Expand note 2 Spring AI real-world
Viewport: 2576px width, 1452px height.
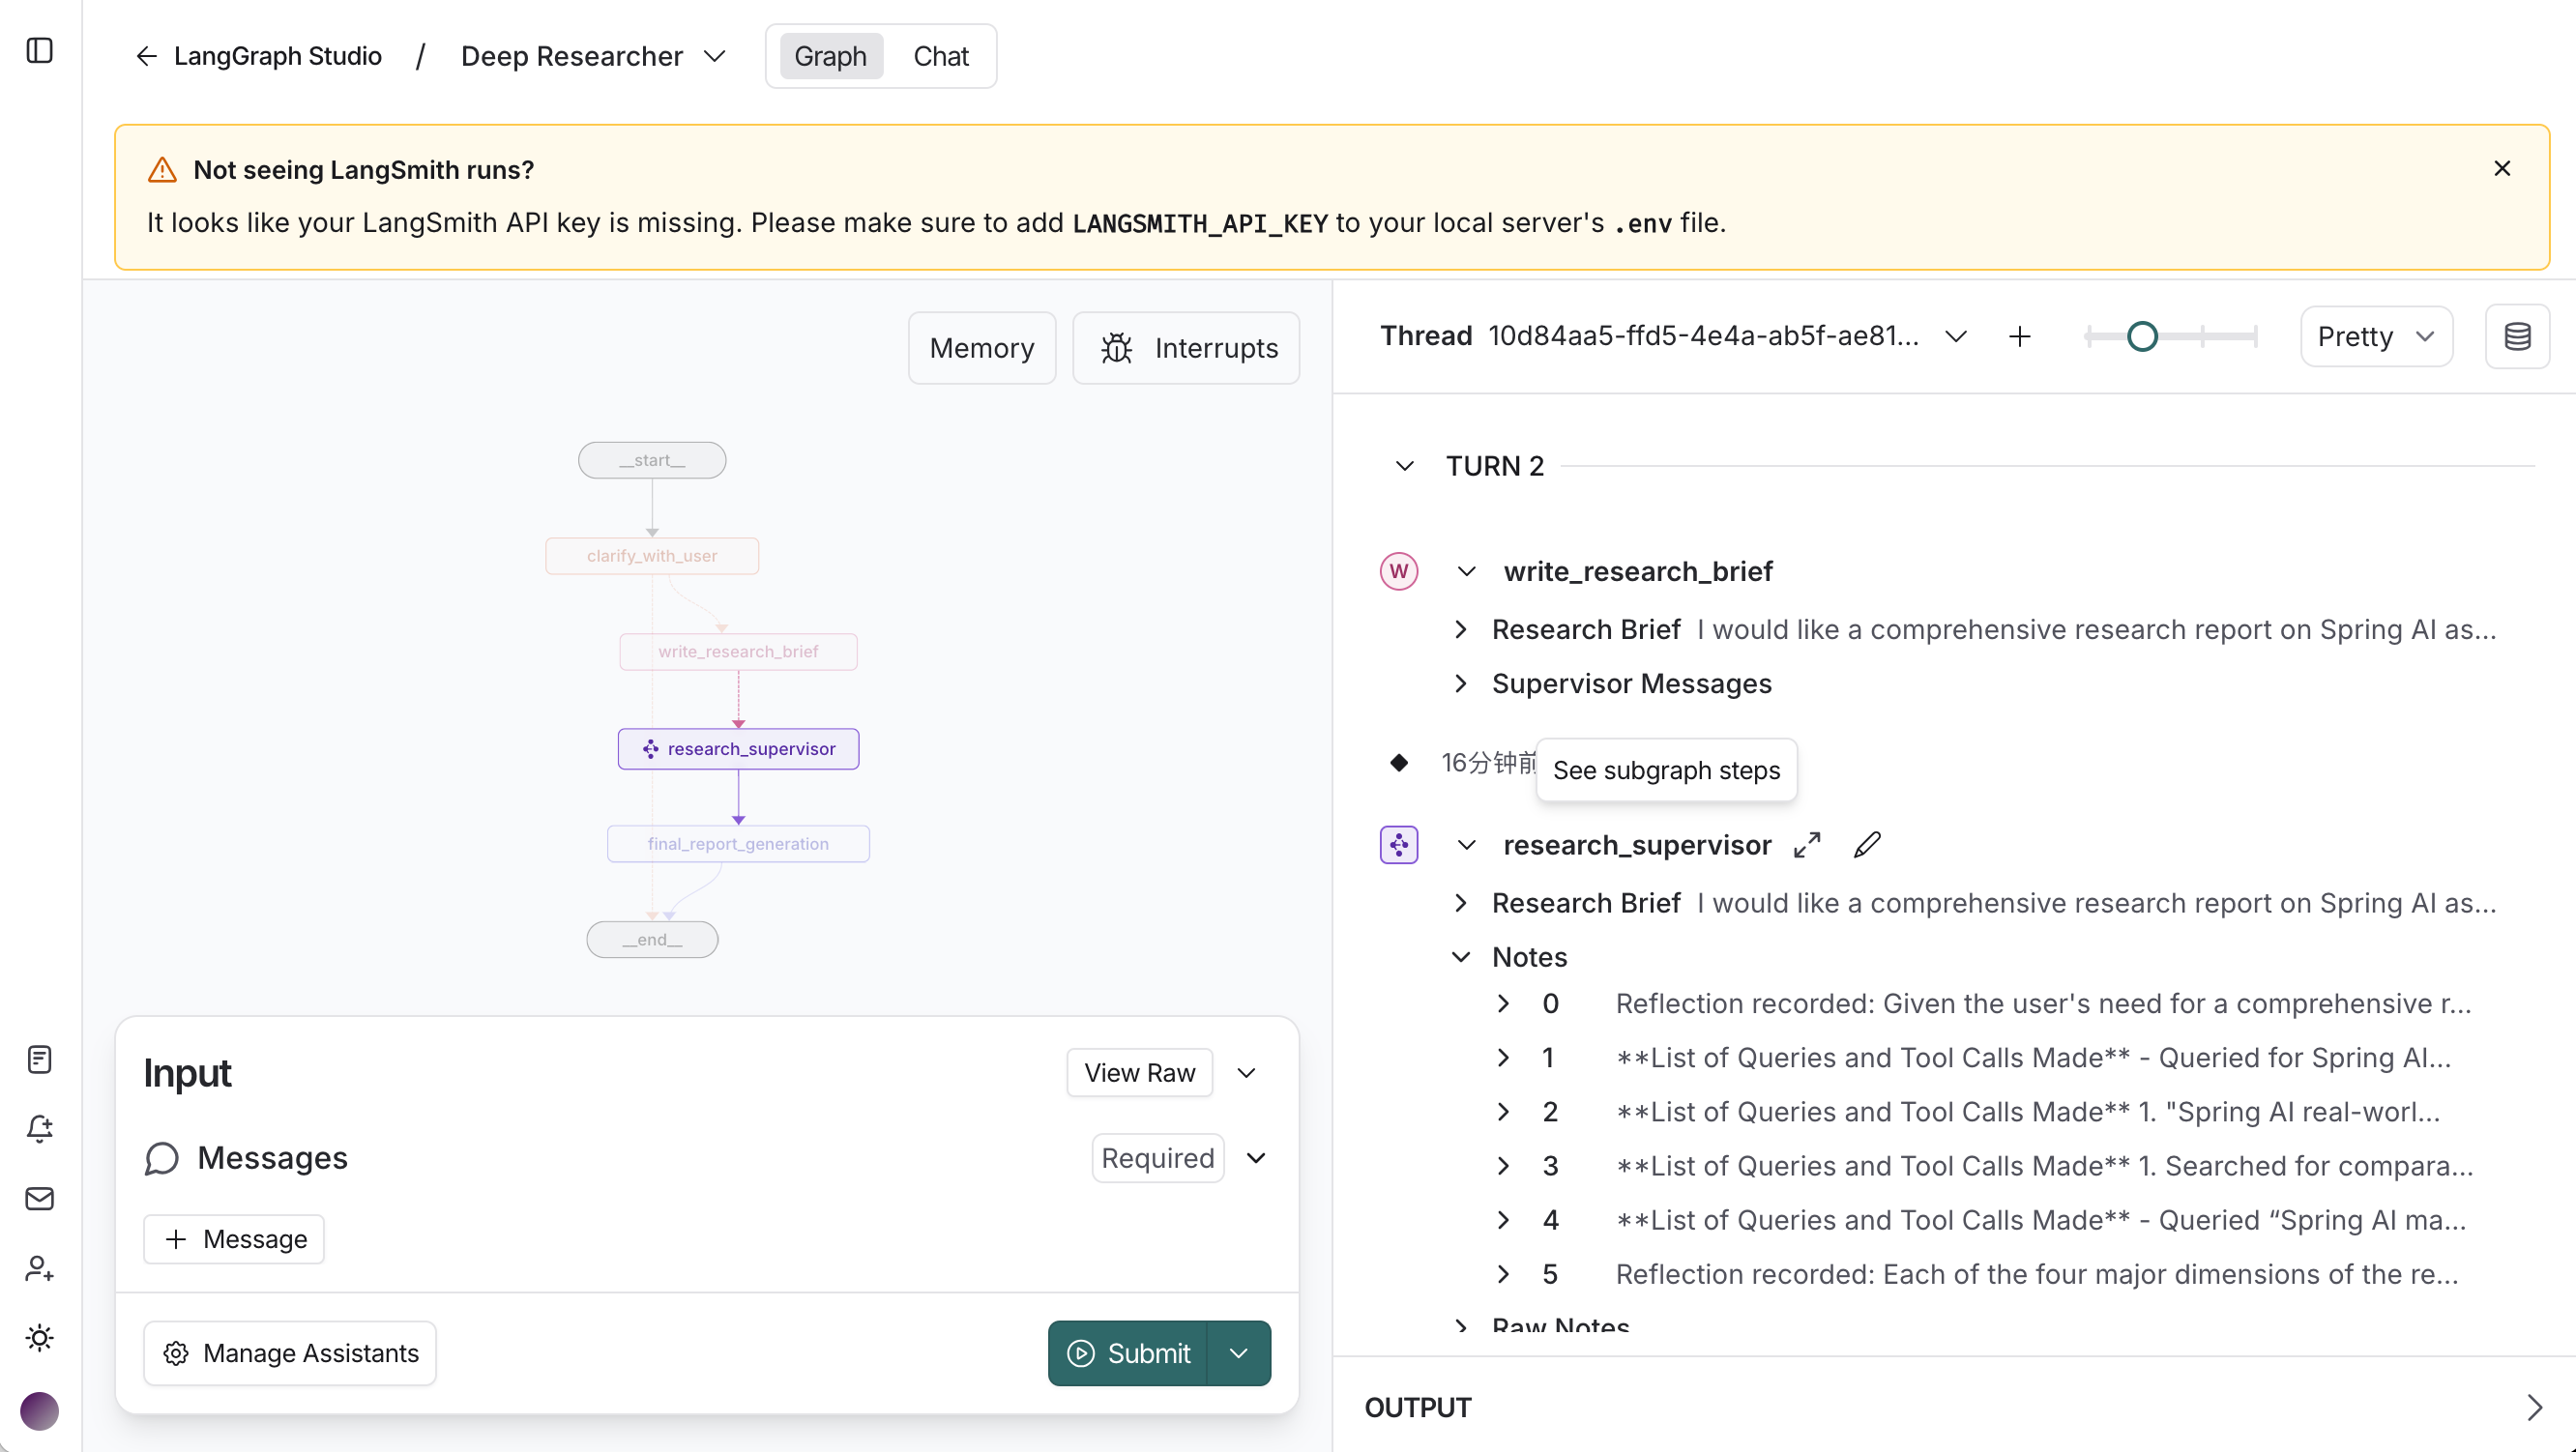point(1503,1111)
